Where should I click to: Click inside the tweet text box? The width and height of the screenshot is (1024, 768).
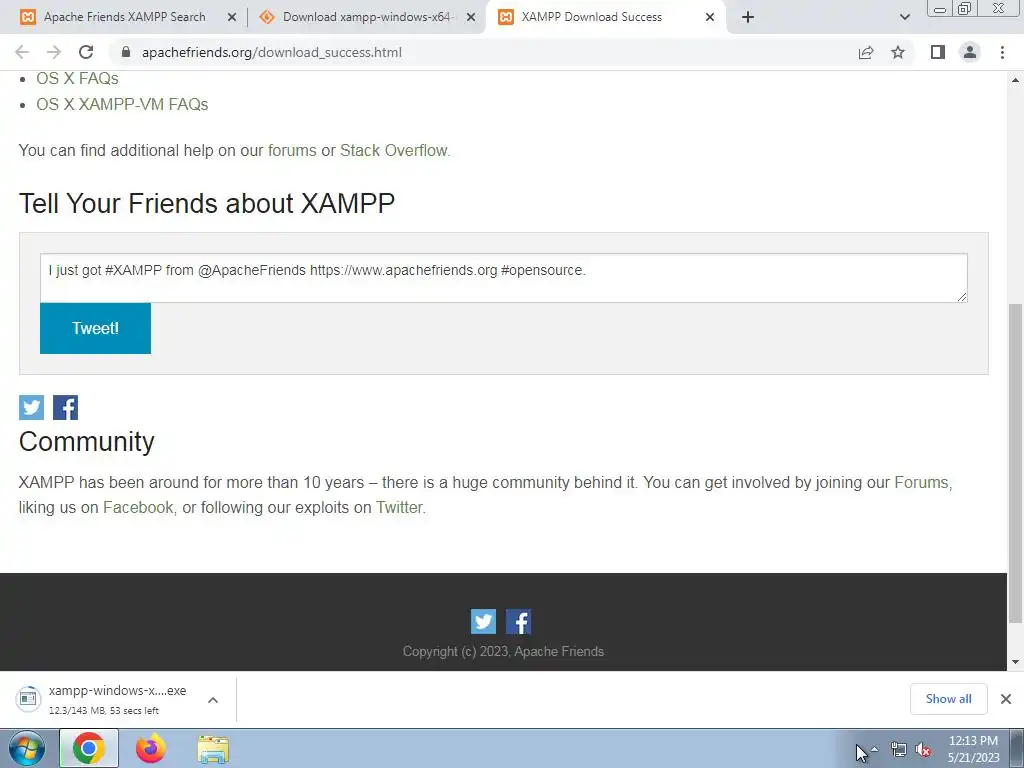[504, 278]
